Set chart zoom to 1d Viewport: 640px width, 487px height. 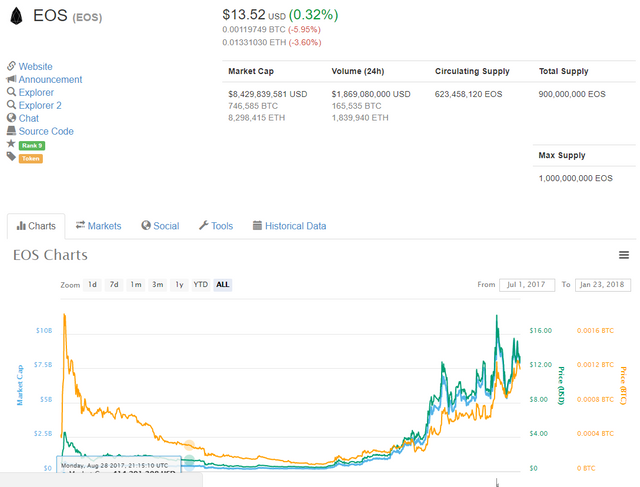(93, 285)
